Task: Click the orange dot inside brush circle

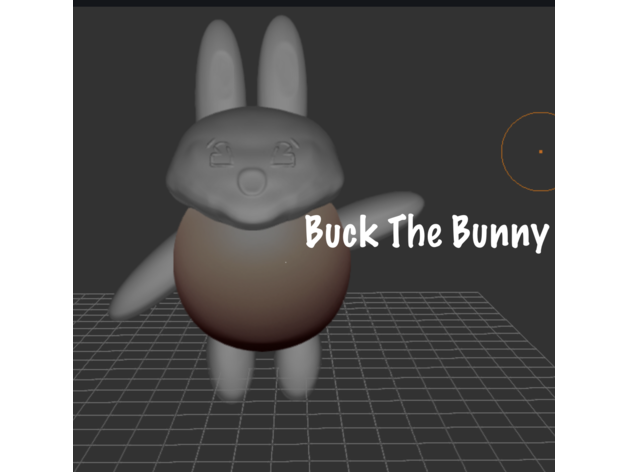Action: pos(541,152)
